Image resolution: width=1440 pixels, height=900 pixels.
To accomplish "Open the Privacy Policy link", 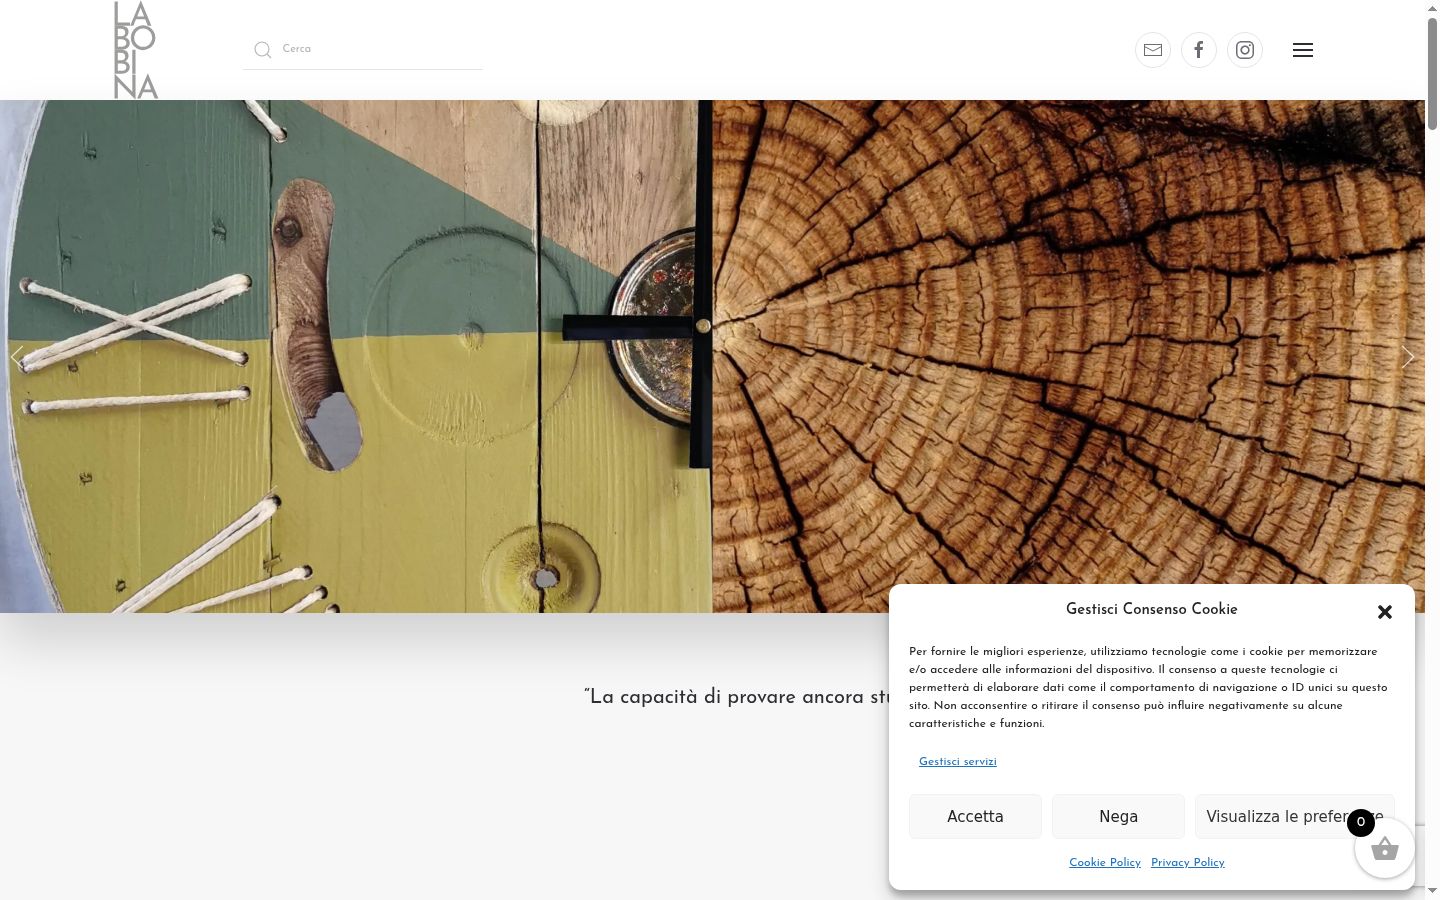I will pos(1188,863).
